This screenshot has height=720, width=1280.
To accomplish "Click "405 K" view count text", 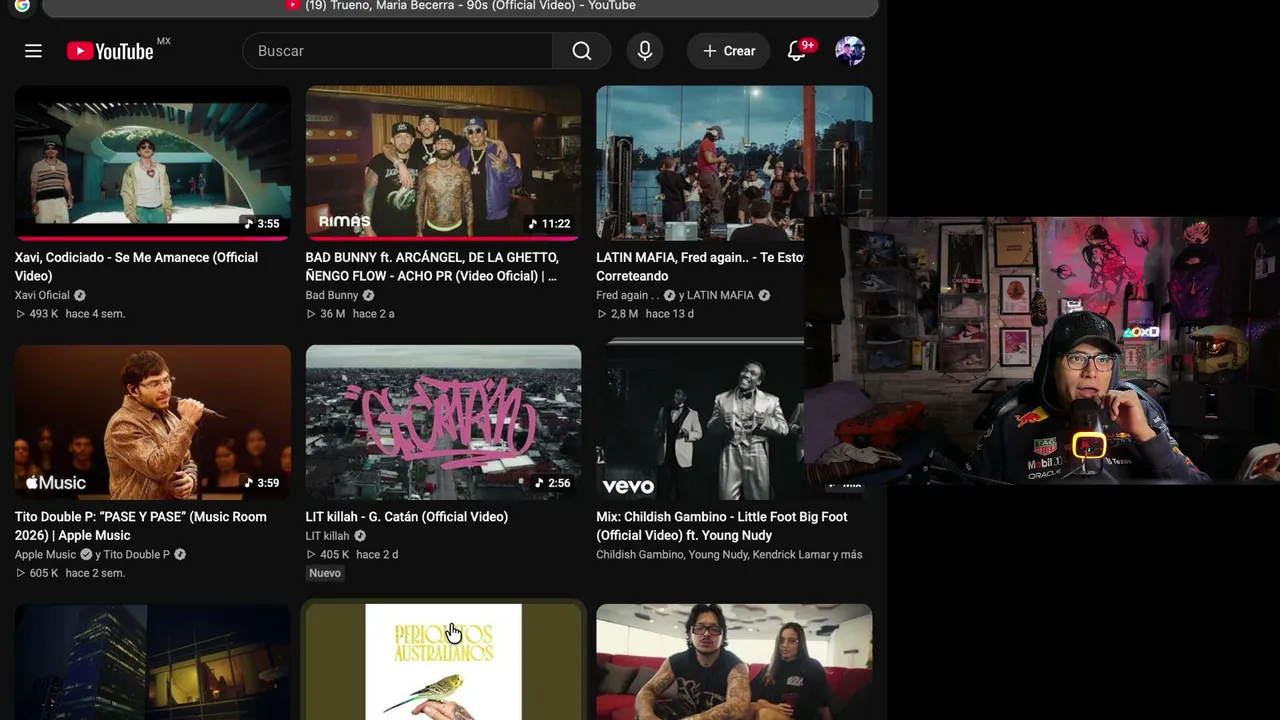I will 334,555.
